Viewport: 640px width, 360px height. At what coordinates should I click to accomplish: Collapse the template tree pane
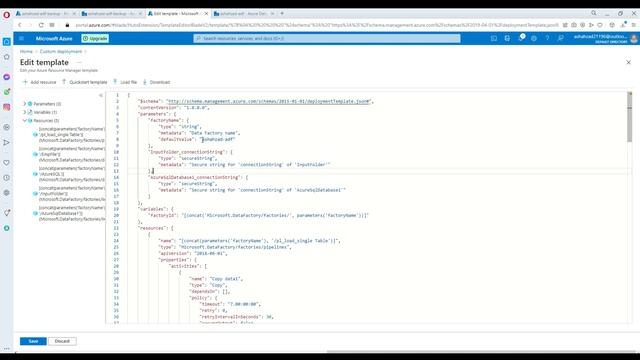pos(101,95)
